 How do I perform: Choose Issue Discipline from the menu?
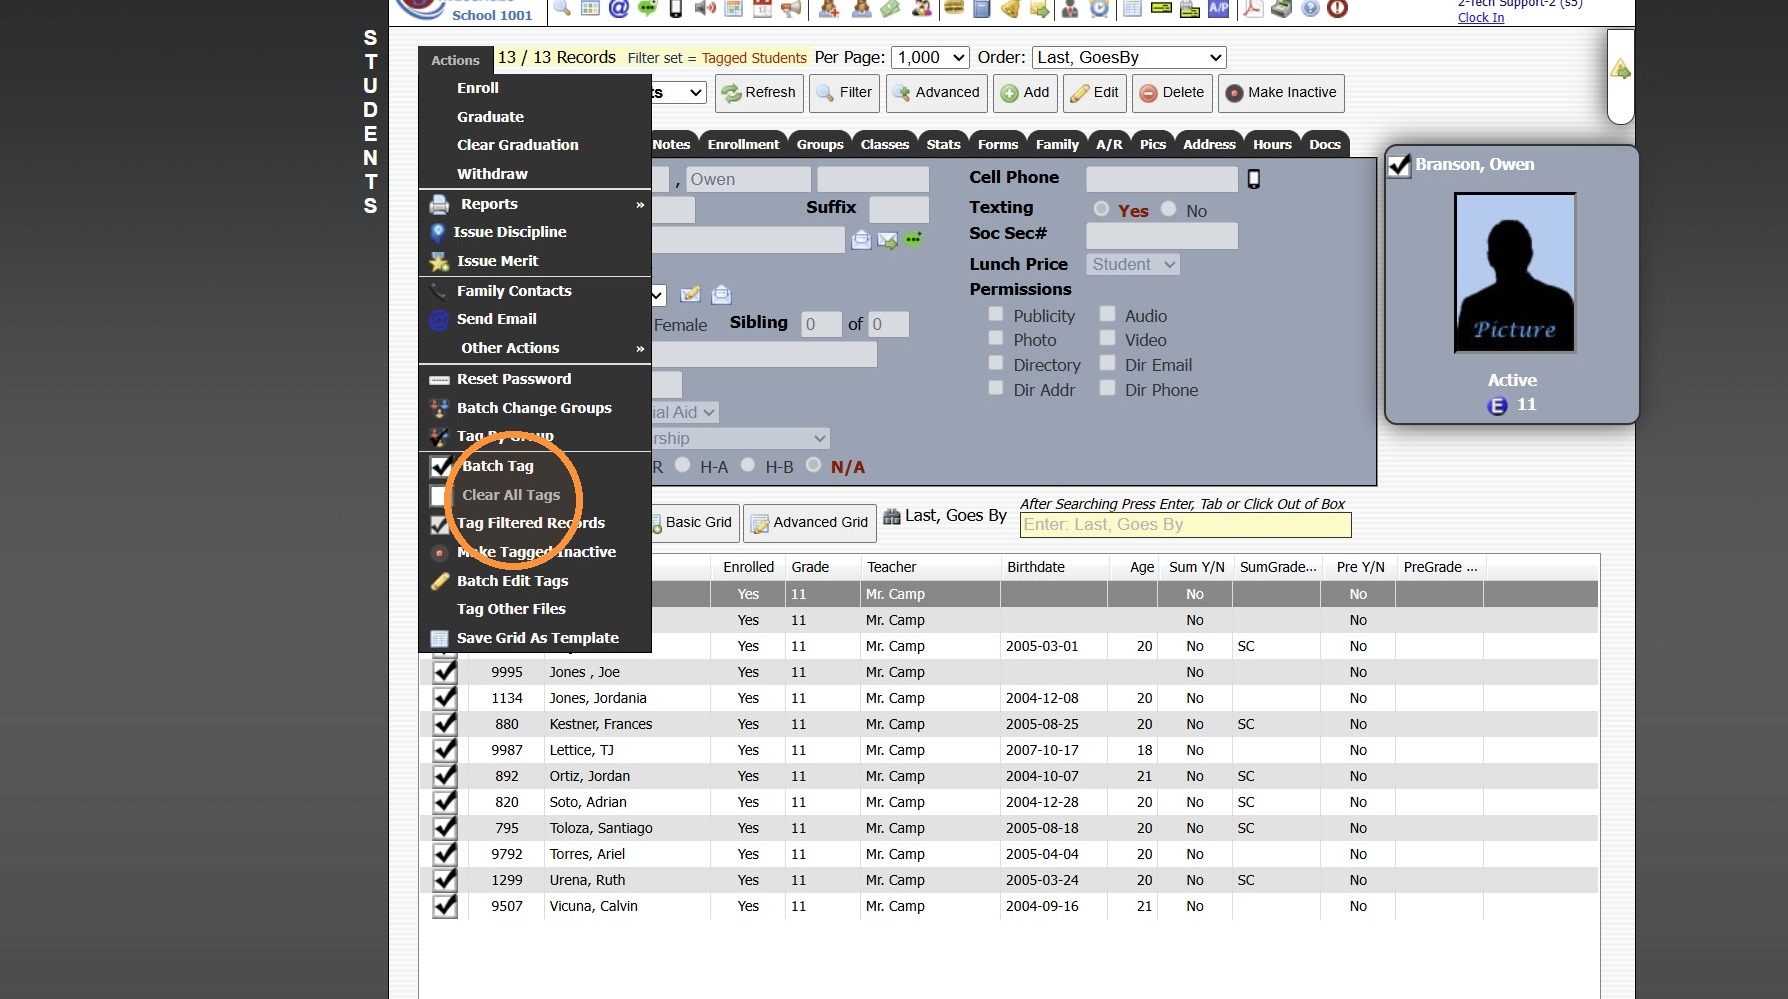pos(509,232)
